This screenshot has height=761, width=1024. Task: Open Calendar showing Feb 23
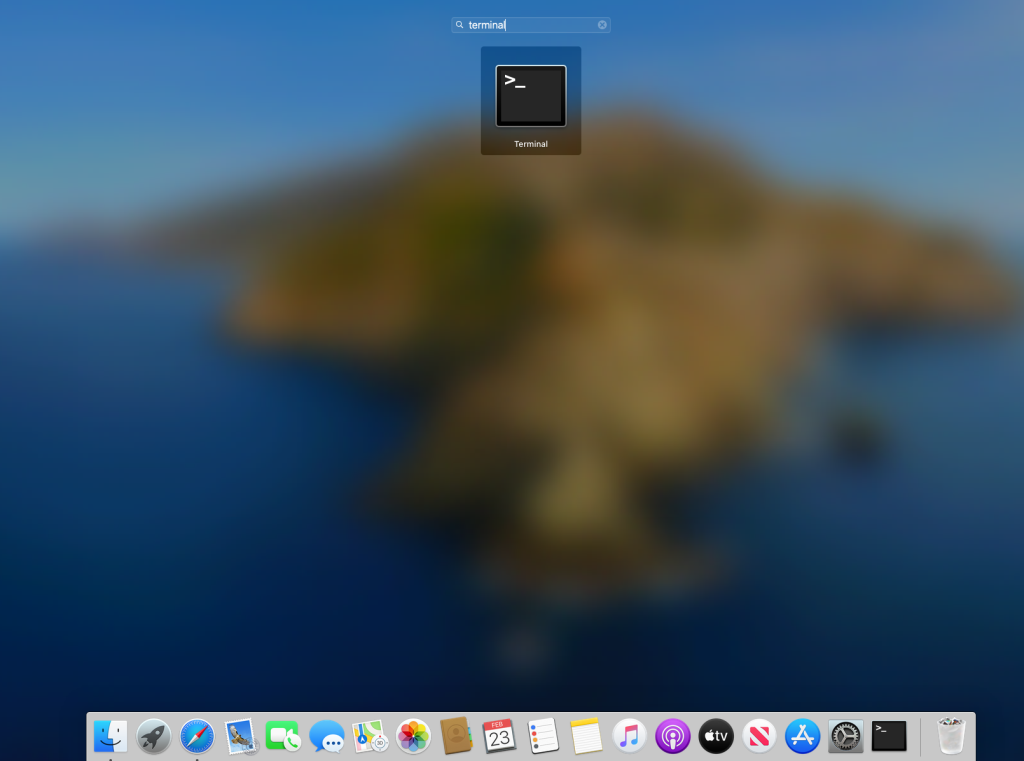(499, 737)
